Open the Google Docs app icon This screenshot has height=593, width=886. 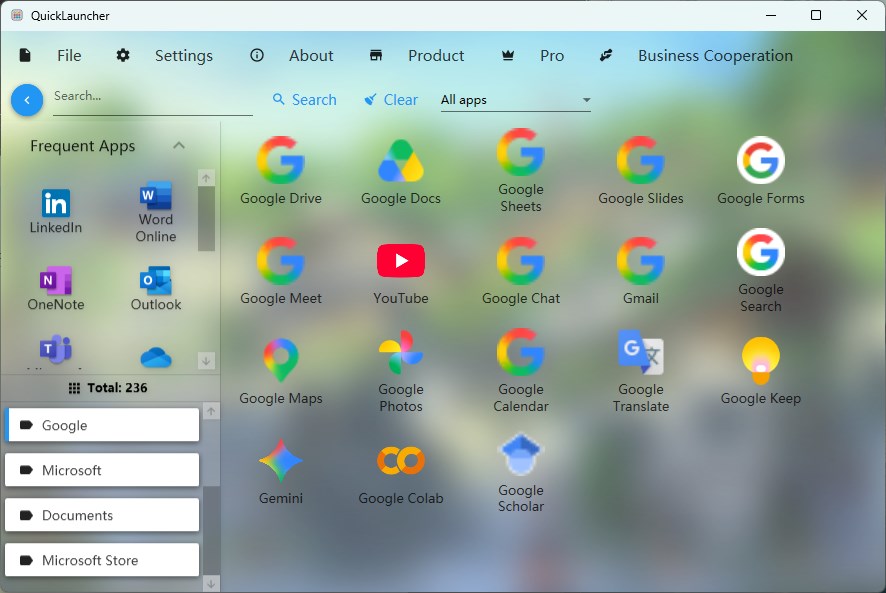401,161
